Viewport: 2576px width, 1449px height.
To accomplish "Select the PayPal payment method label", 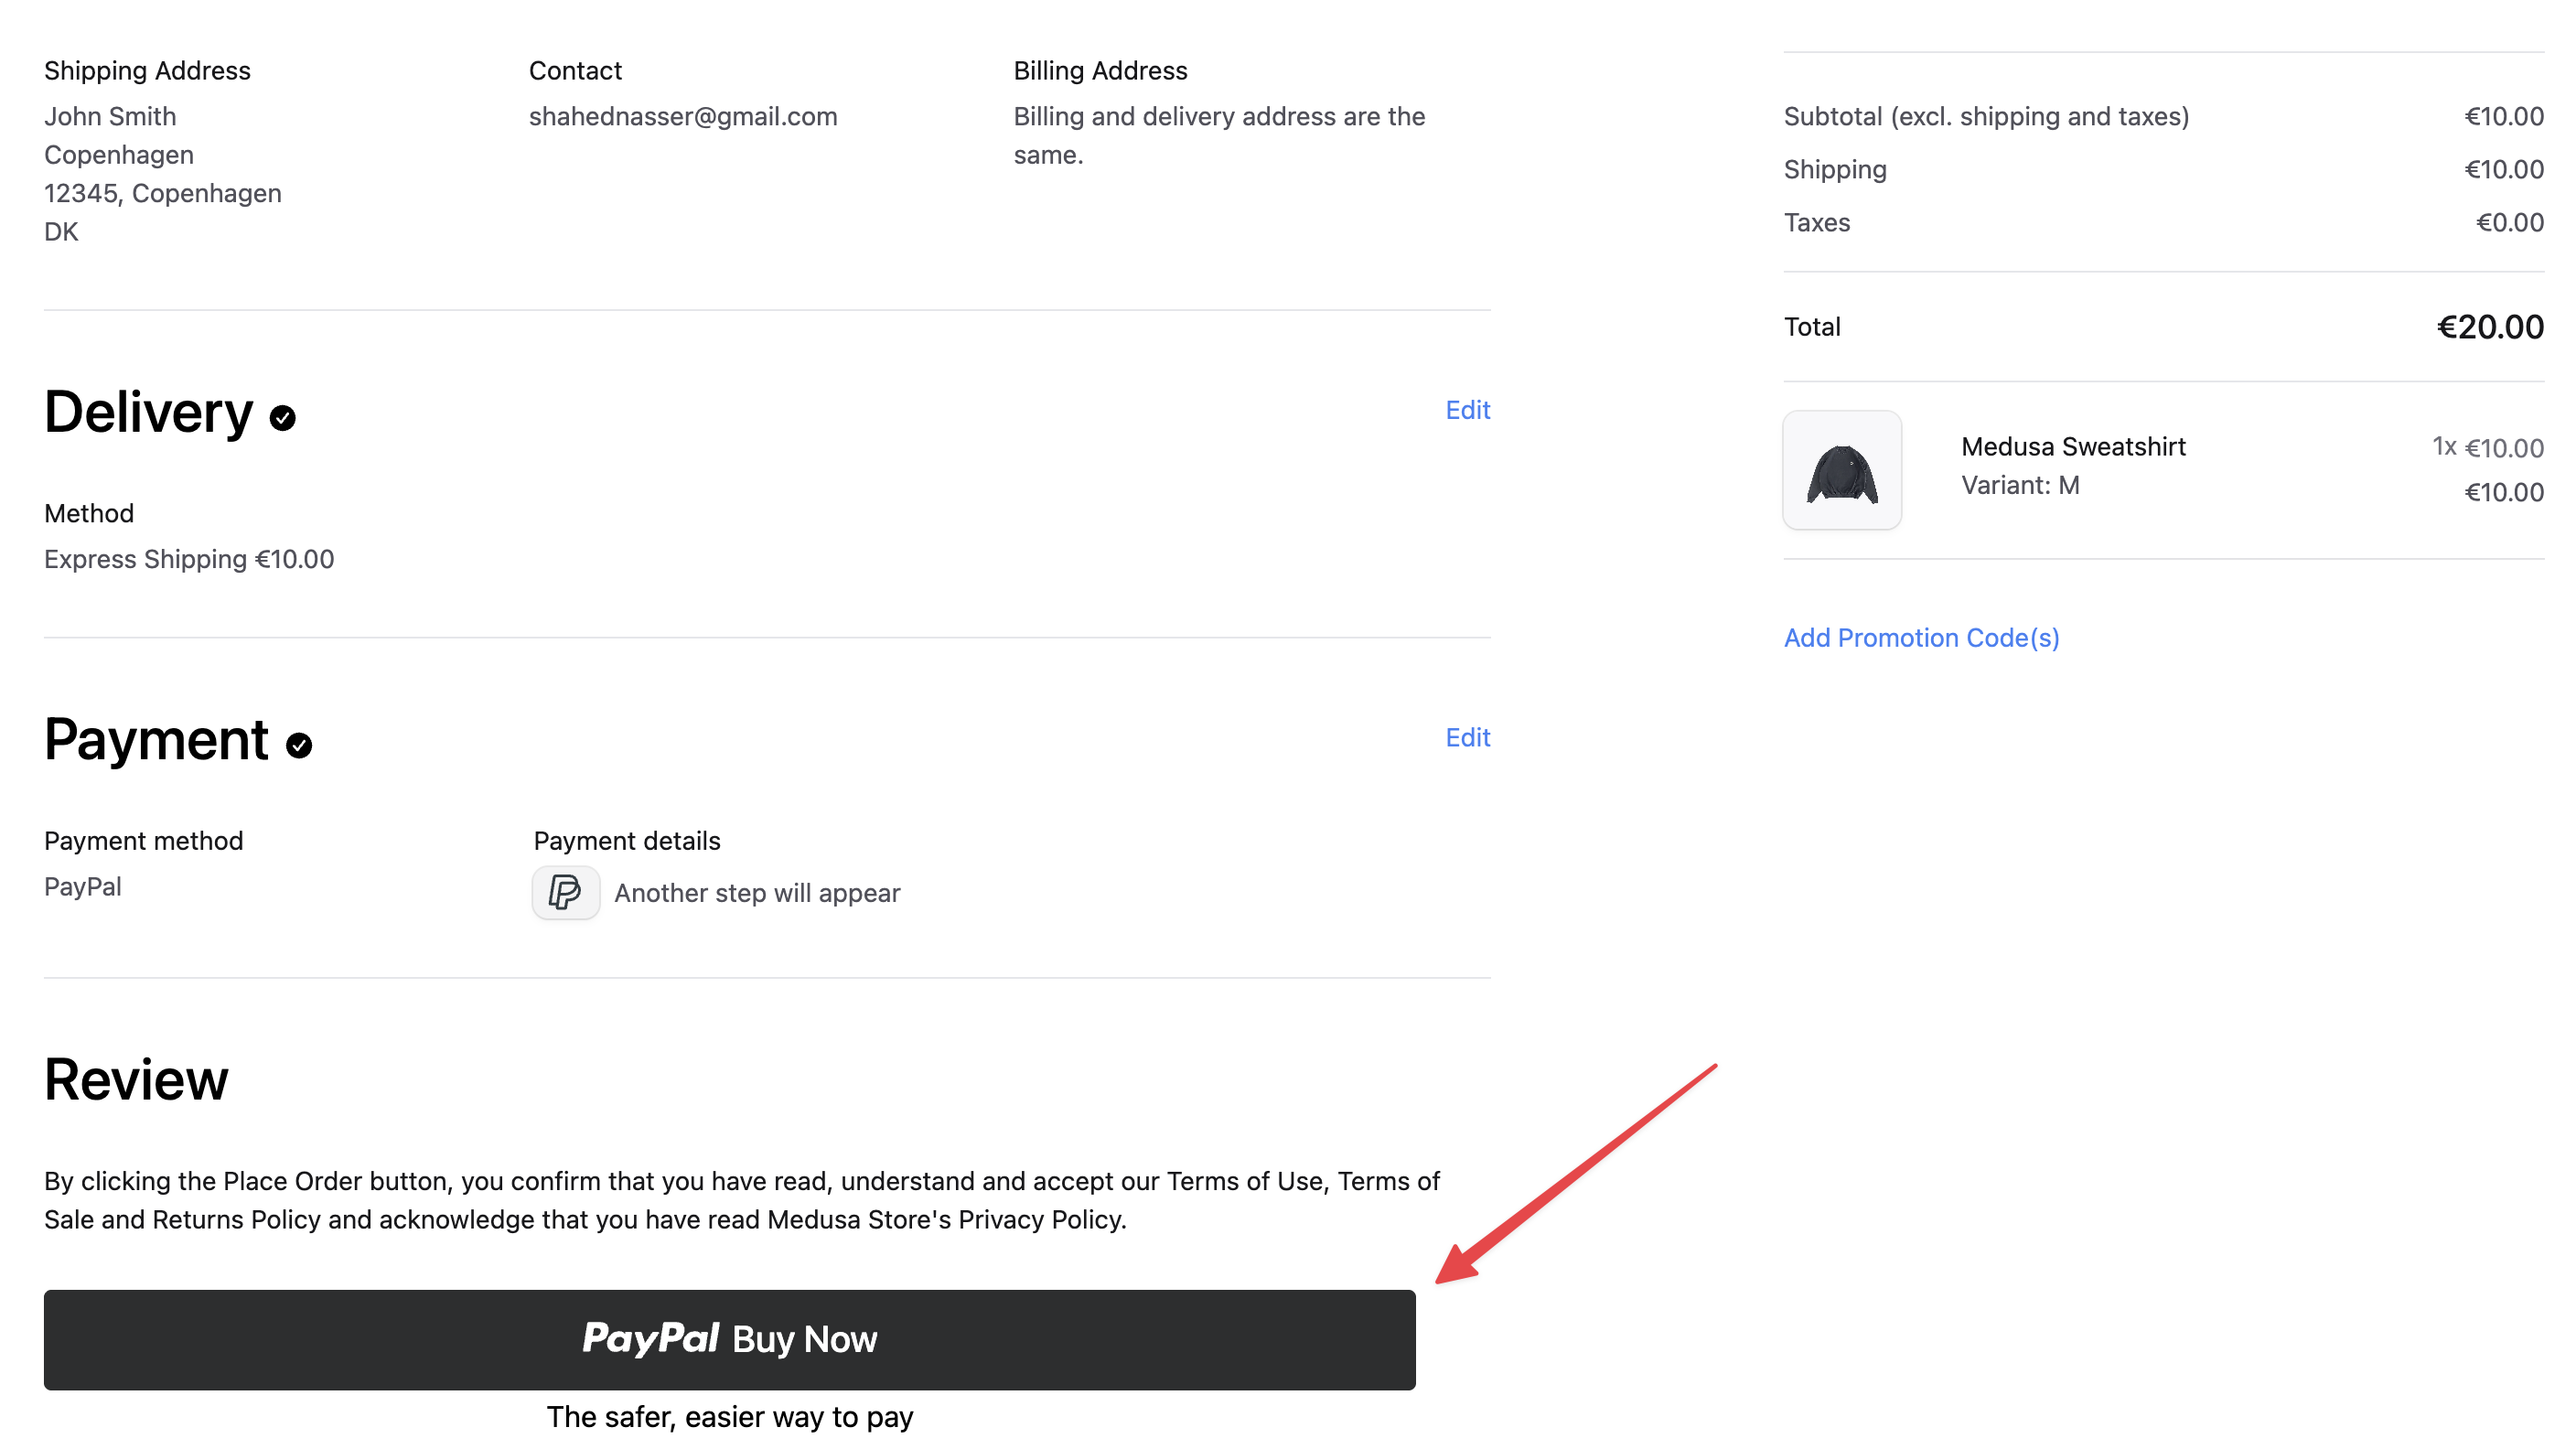I will point(82,886).
